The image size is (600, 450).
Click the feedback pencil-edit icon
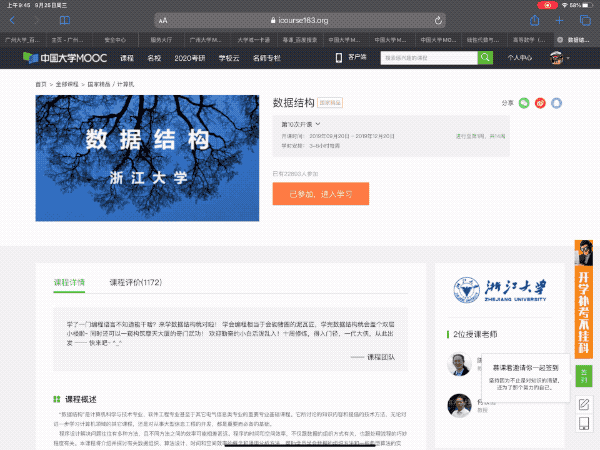point(584,404)
